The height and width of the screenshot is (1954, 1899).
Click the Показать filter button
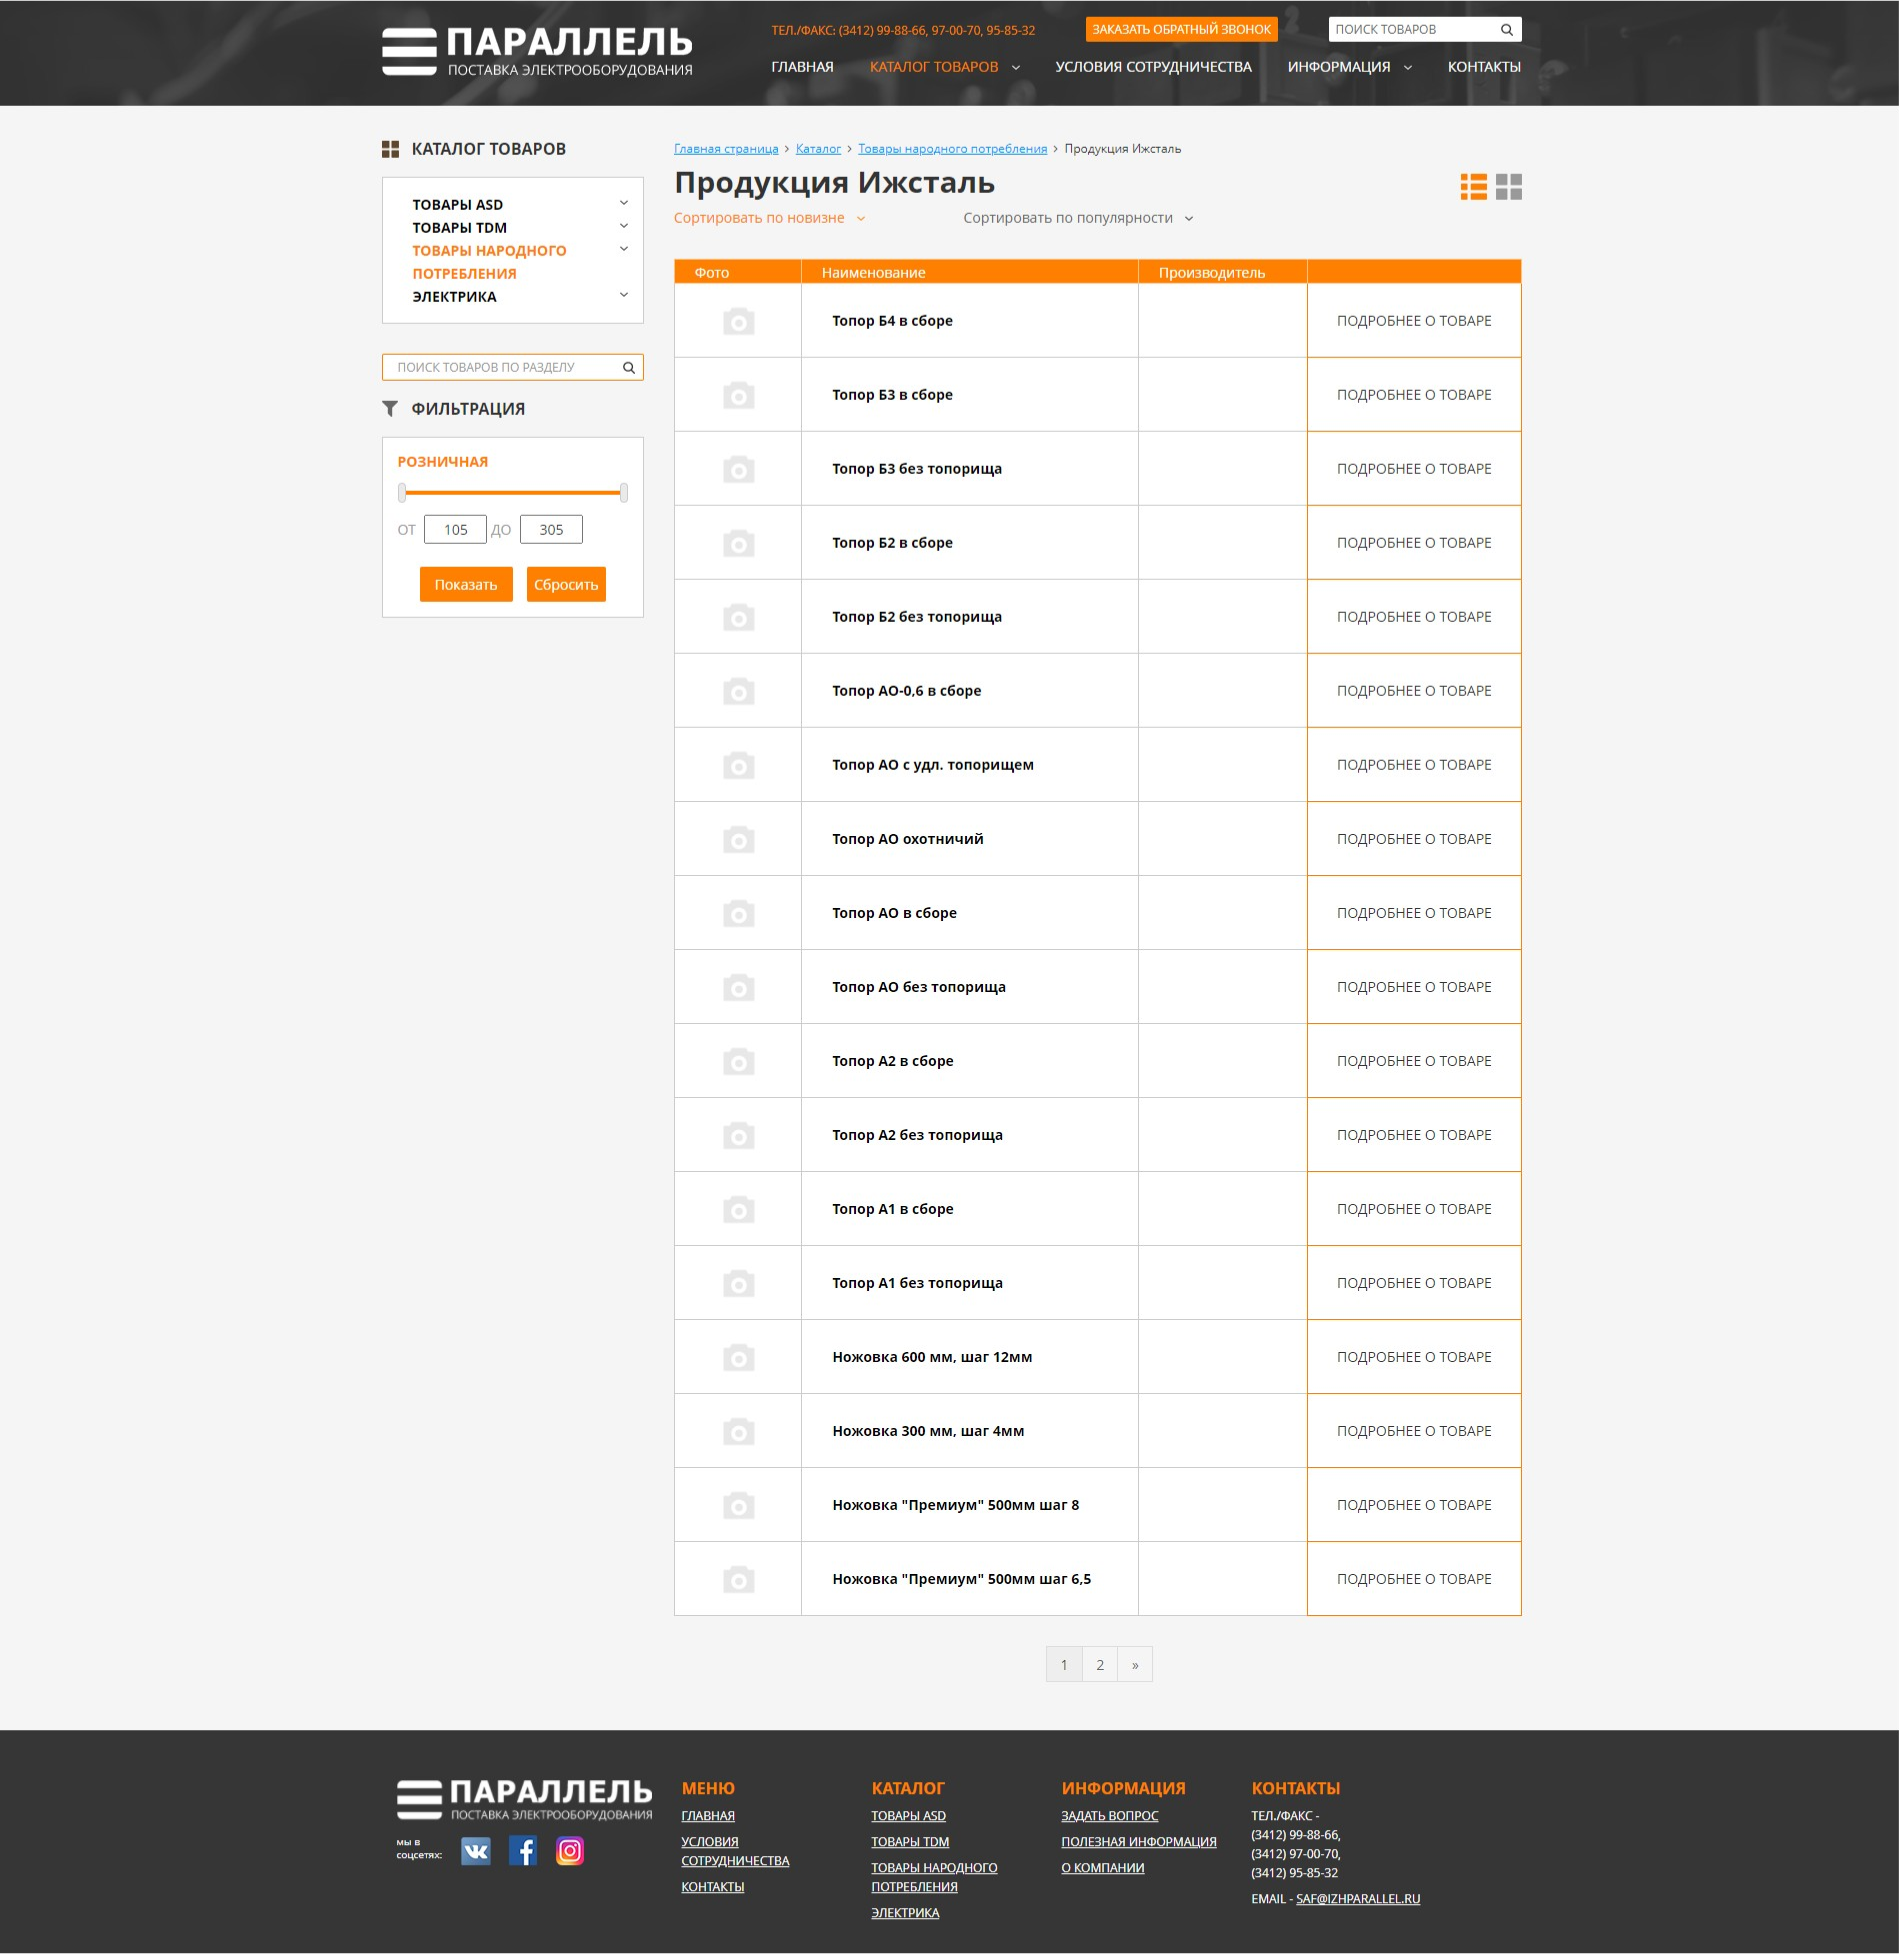466,585
